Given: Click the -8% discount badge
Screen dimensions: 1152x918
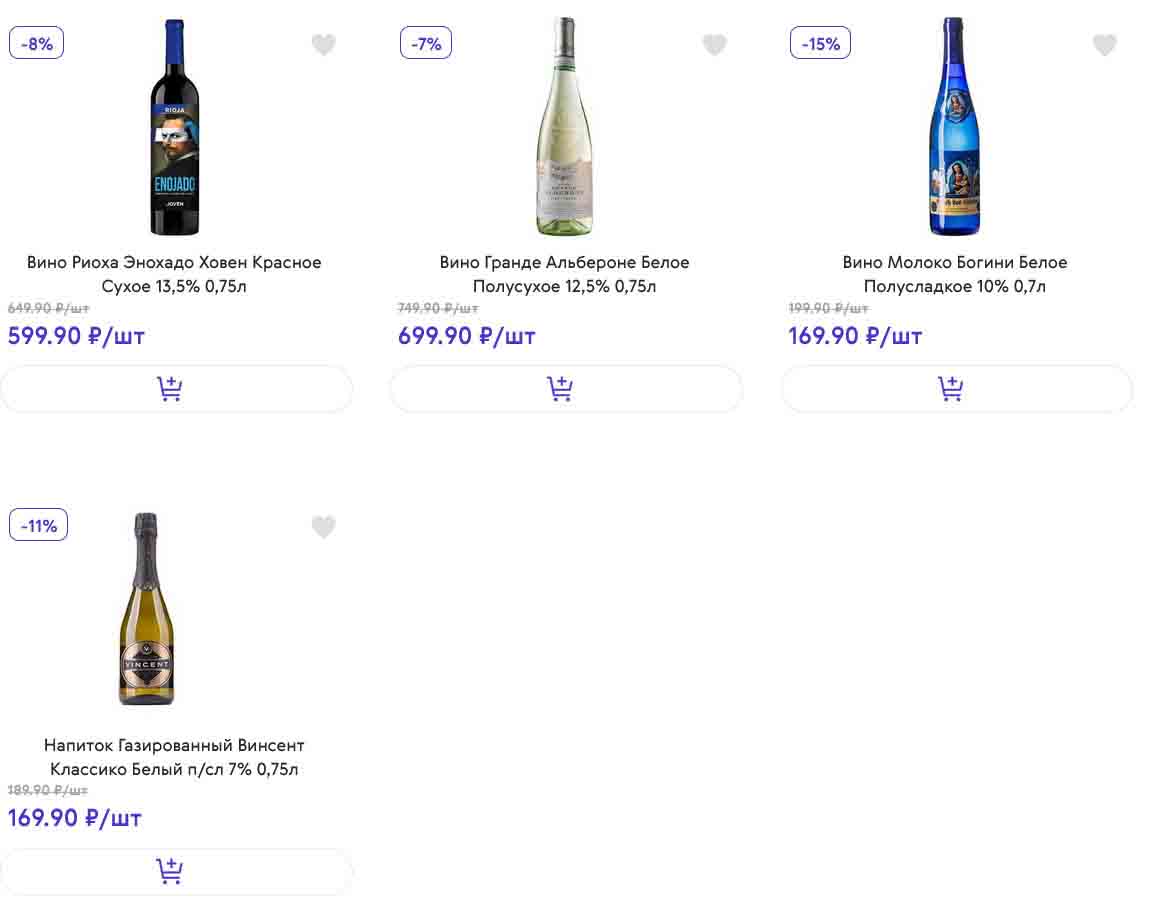Looking at the screenshot, I should click(37, 43).
